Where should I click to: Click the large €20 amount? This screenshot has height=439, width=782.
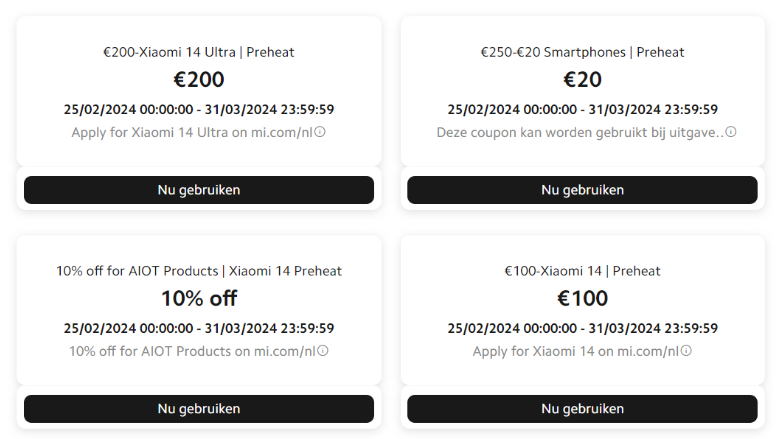[x=582, y=79]
